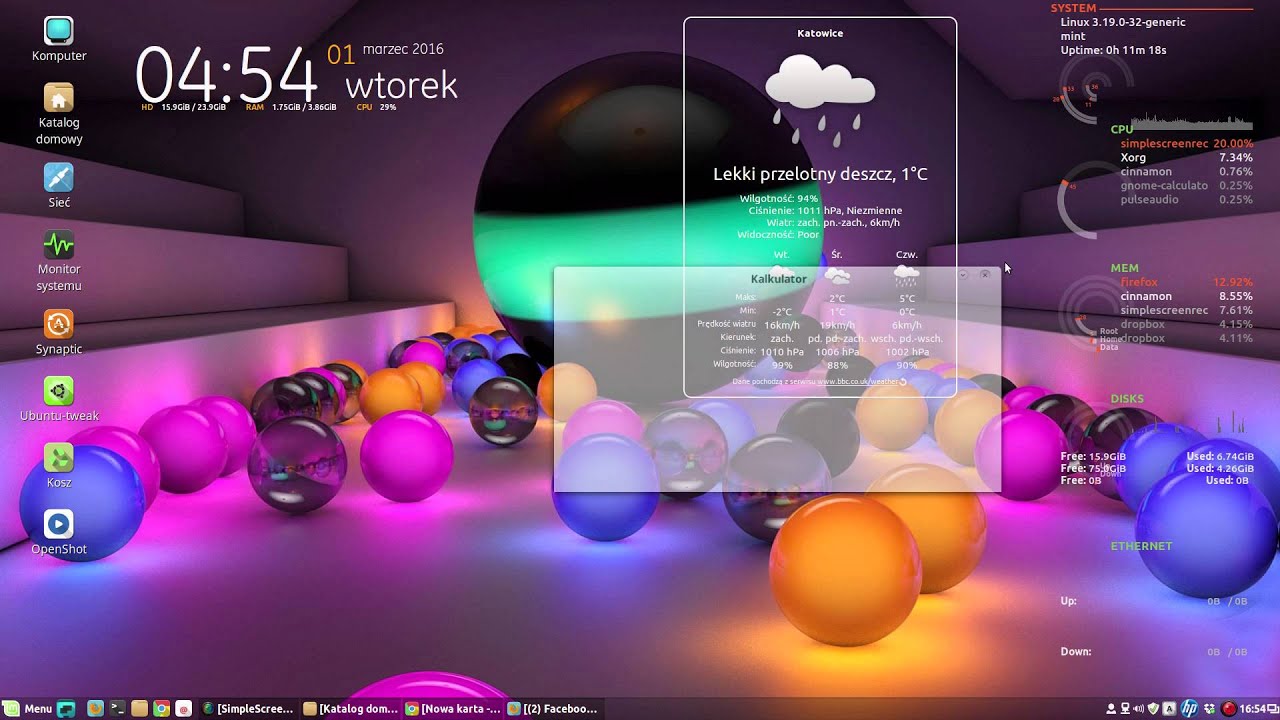Open the Komputer desktop icon
The height and width of the screenshot is (720, 1280).
59,40
